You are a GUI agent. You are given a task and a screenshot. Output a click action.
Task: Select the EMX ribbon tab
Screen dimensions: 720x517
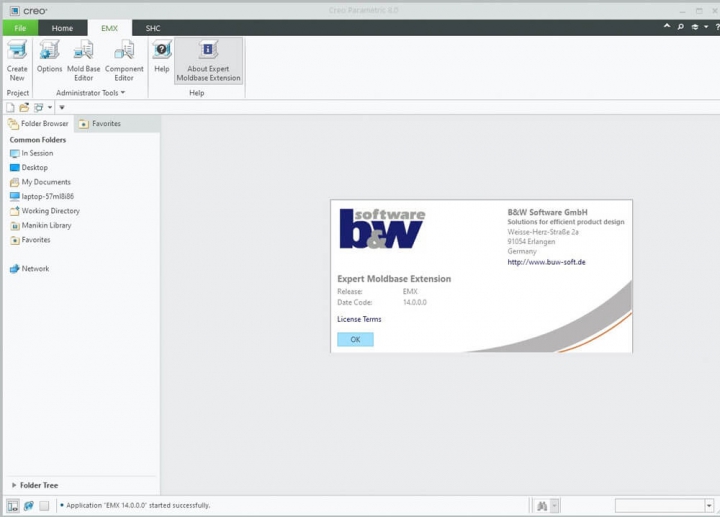tap(110, 28)
